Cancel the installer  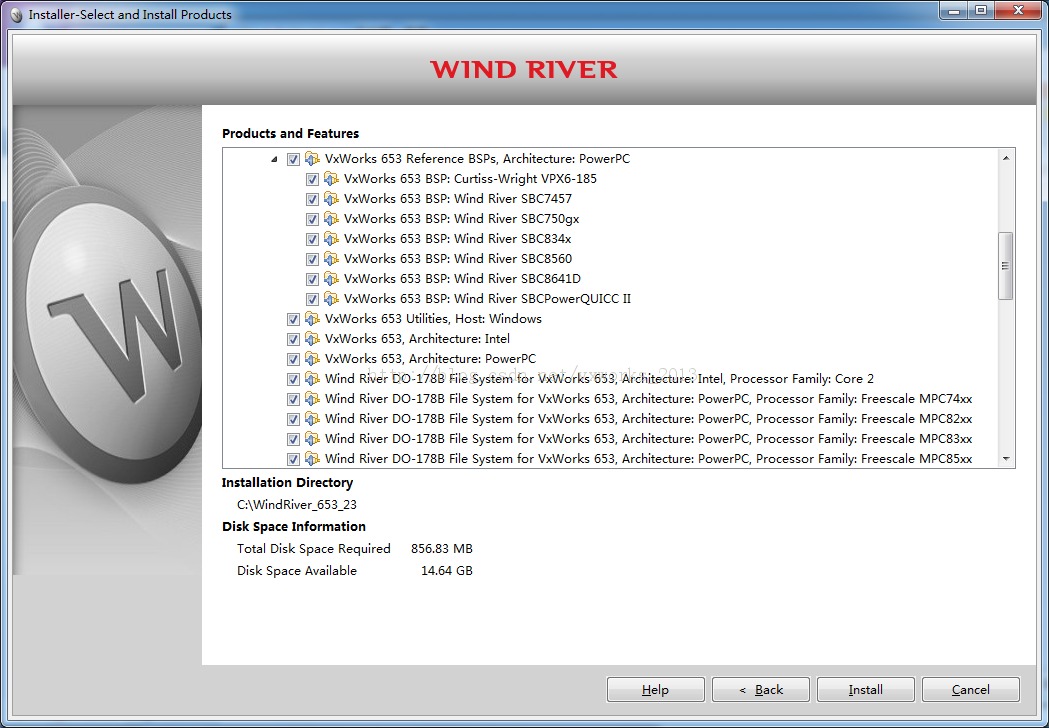[971, 690]
